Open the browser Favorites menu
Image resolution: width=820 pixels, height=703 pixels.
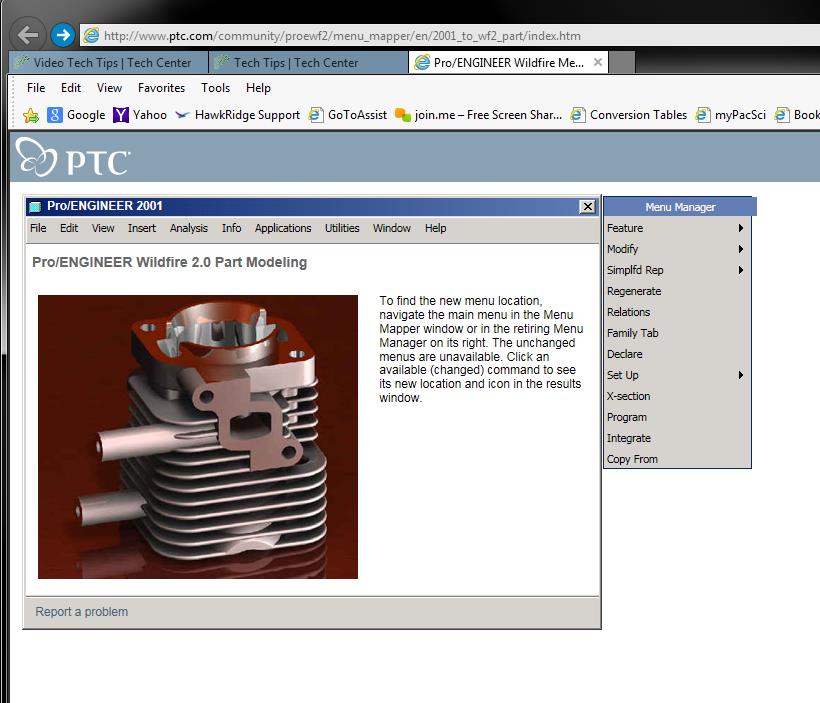tap(161, 88)
